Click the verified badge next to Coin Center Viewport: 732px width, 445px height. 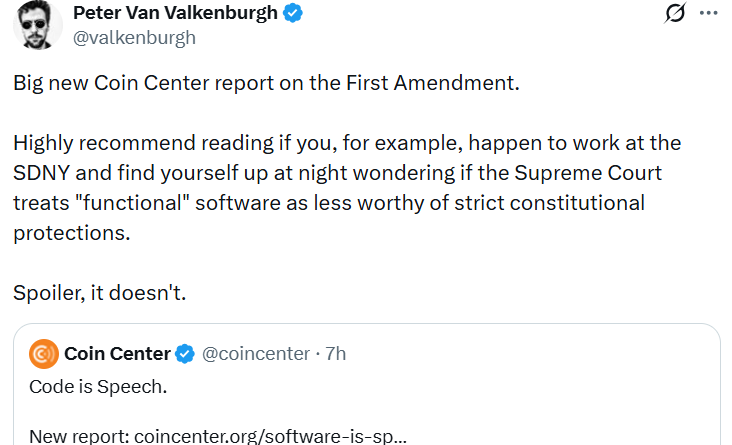coord(186,354)
